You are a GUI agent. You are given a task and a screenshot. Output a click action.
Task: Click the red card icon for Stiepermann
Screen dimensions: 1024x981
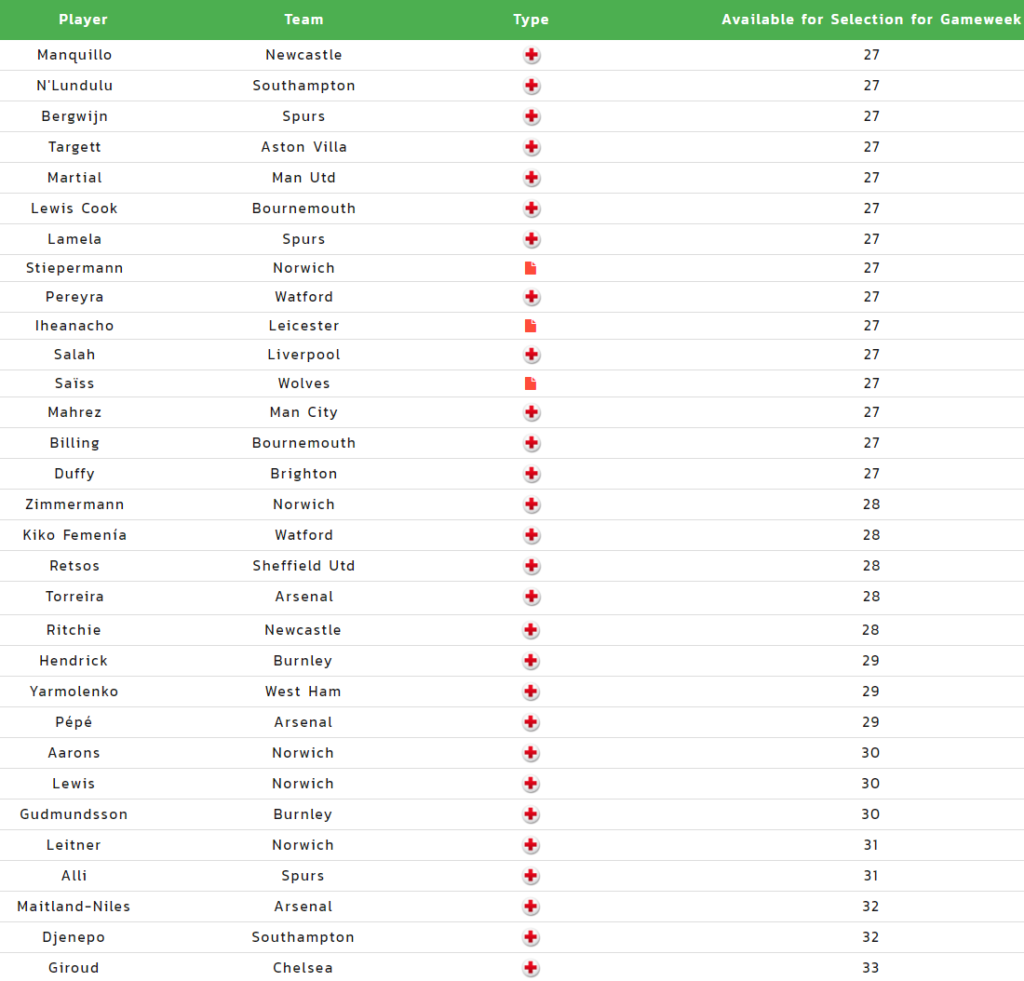tap(530, 268)
